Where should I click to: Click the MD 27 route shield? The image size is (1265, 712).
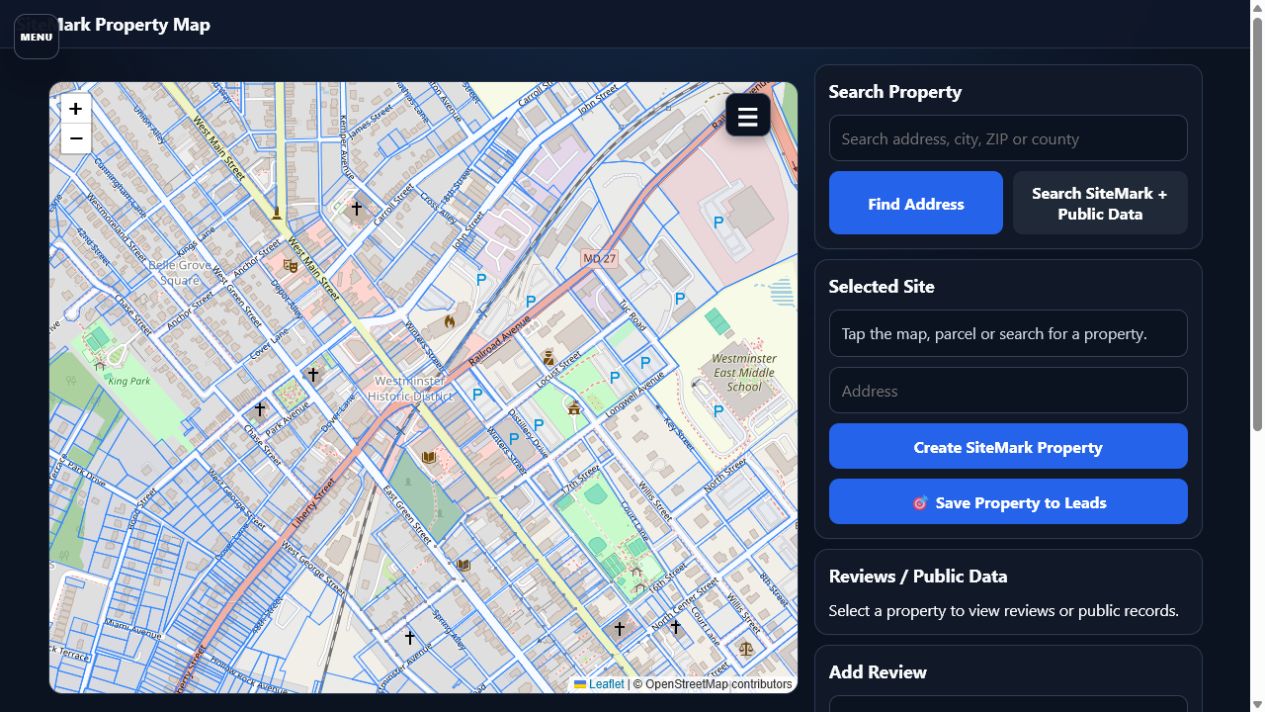600,258
